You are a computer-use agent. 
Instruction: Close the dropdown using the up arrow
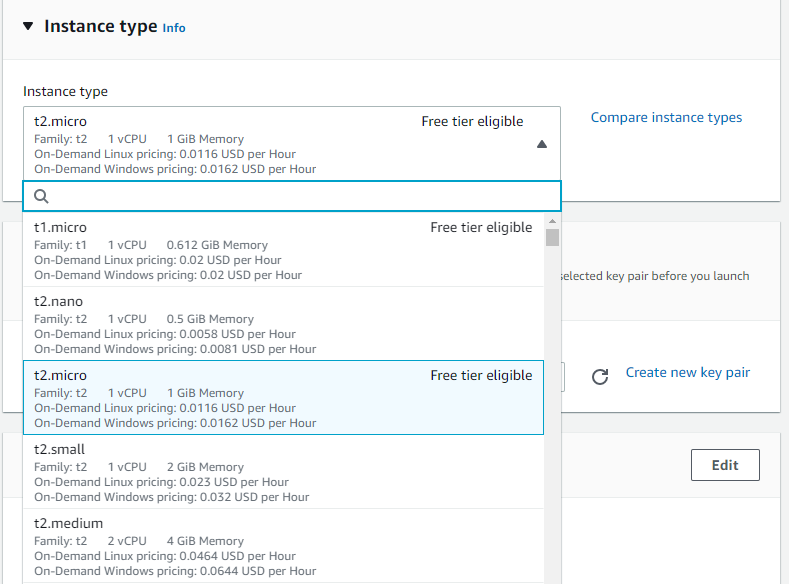(541, 144)
